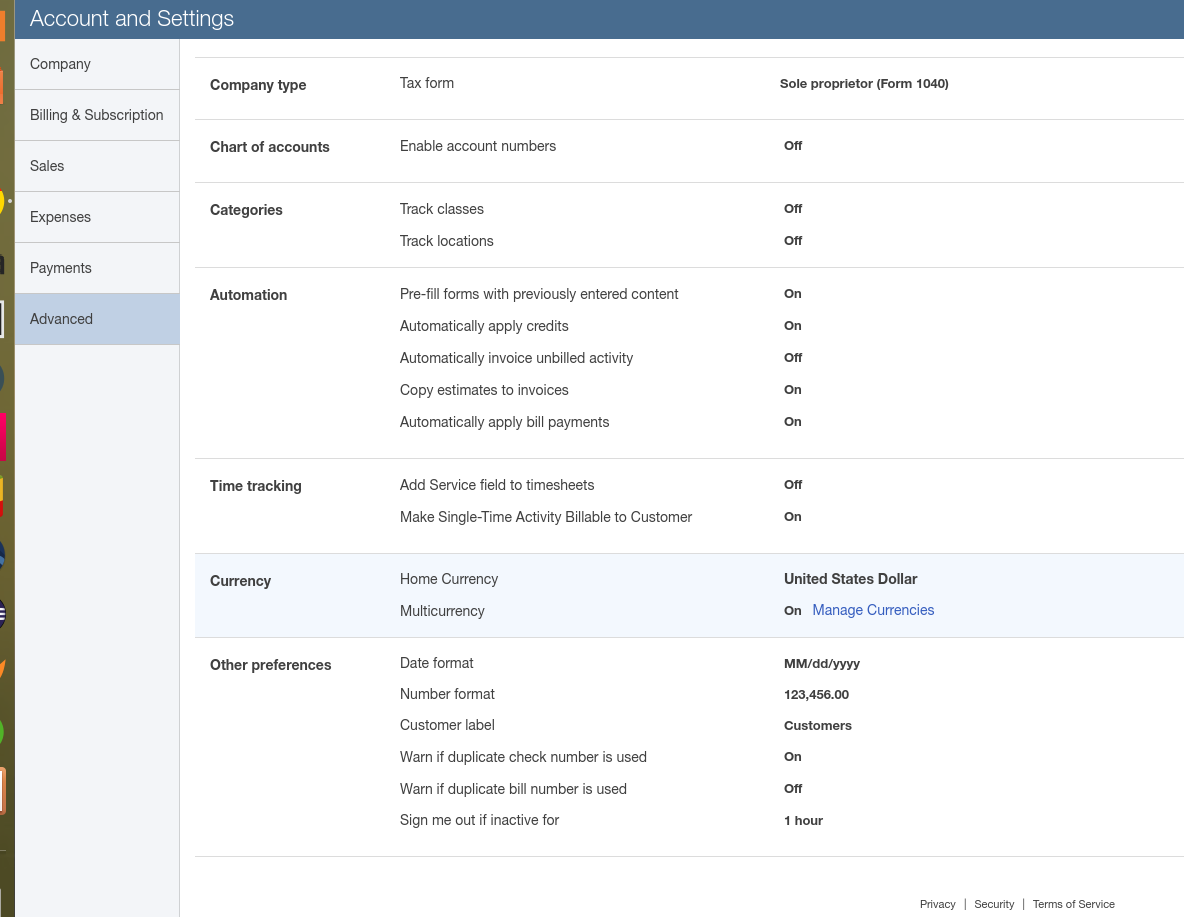The image size is (1184, 917).
Task: Select the Advanced settings tab
Action: [97, 319]
